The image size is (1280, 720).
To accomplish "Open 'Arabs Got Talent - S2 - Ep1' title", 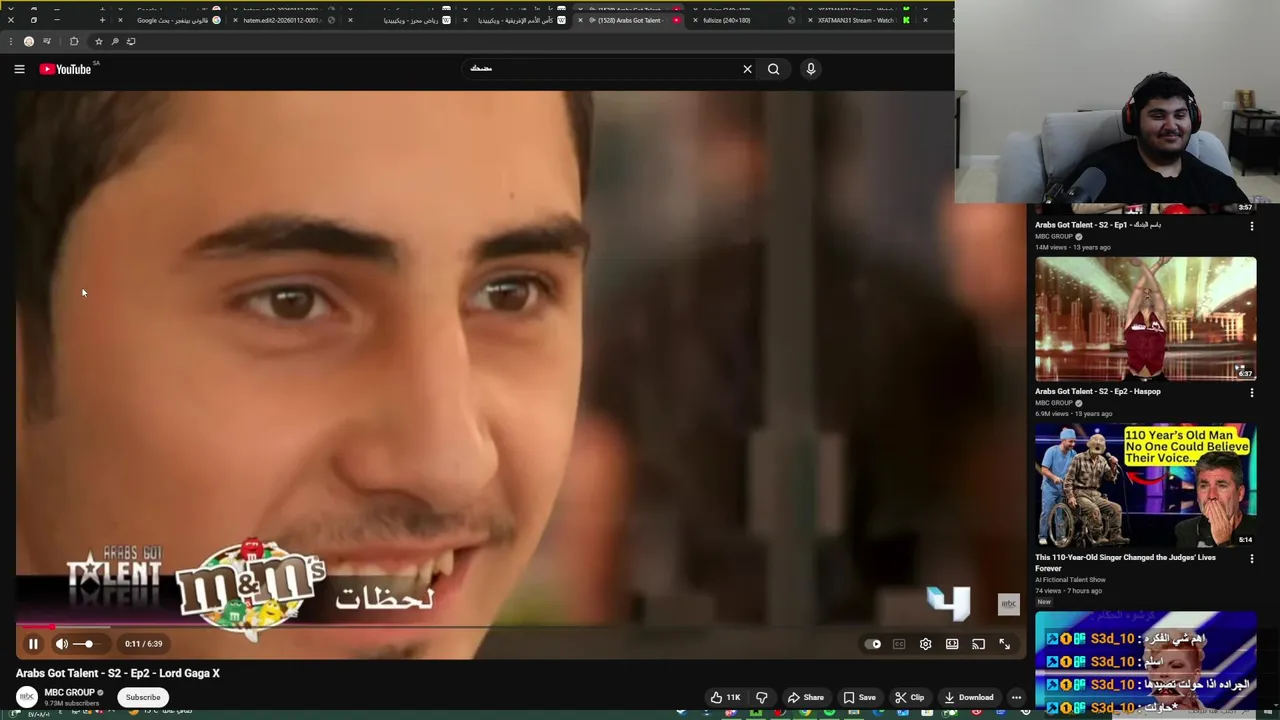I will pos(1098,225).
